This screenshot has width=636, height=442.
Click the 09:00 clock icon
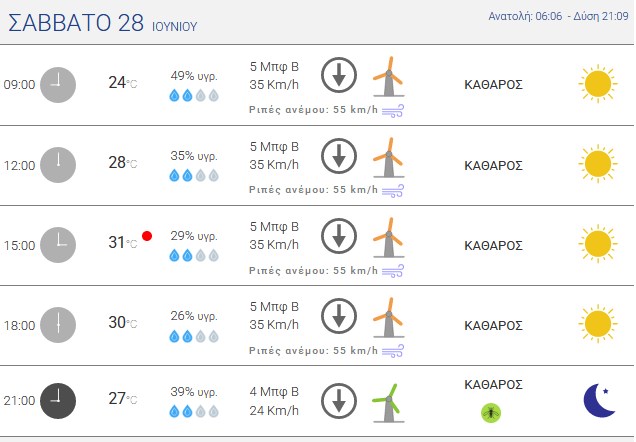[58, 85]
